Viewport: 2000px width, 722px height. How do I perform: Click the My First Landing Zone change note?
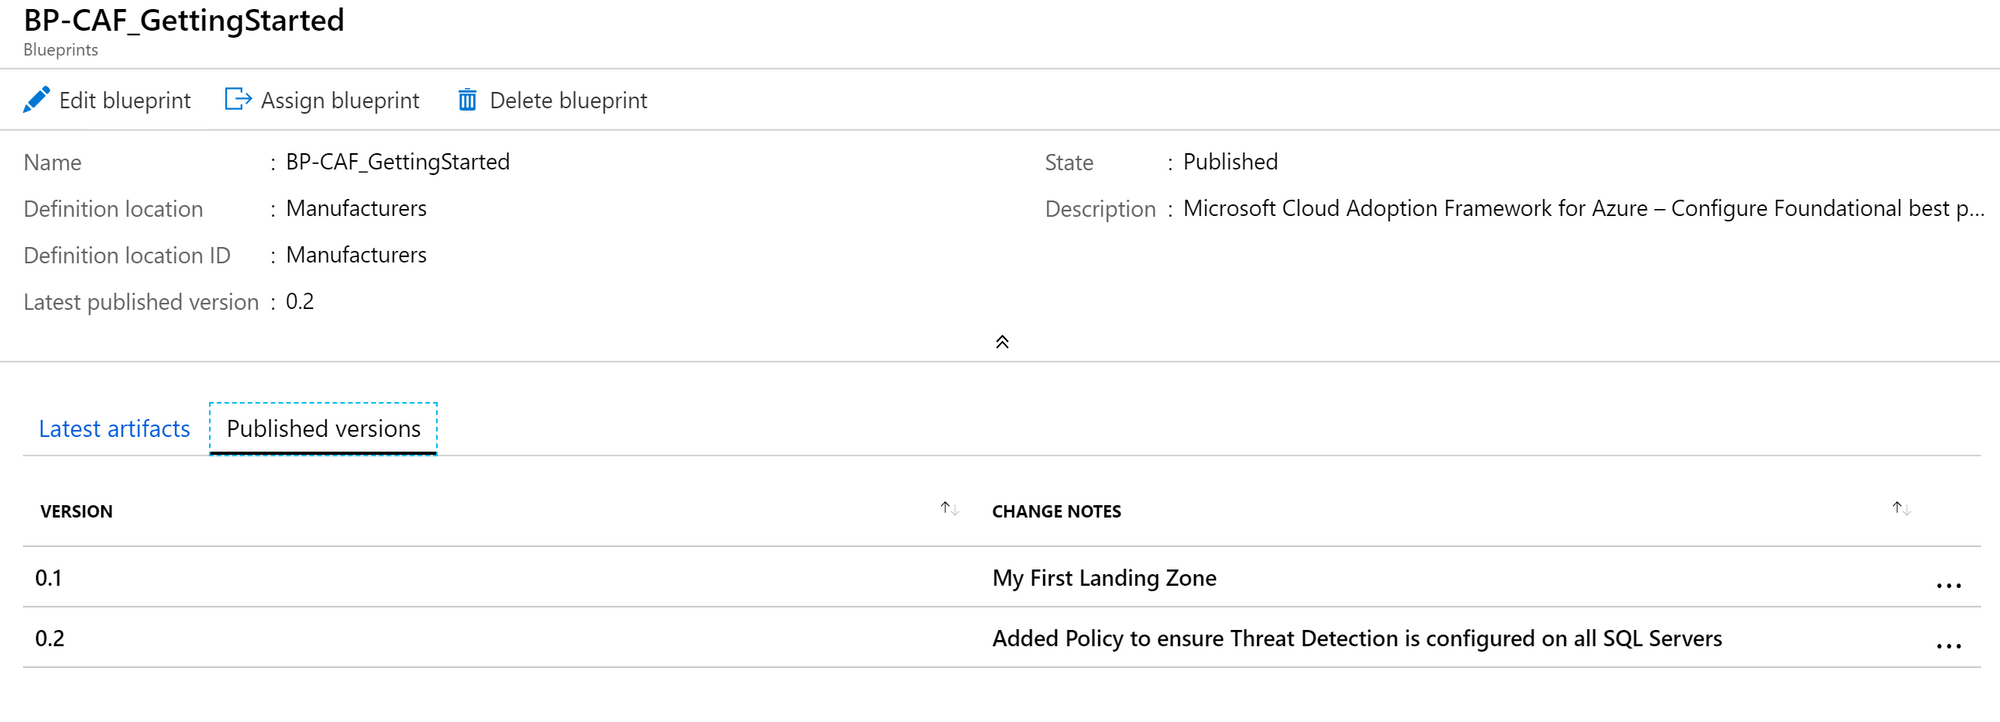pyautogui.click(x=1104, y=578)
